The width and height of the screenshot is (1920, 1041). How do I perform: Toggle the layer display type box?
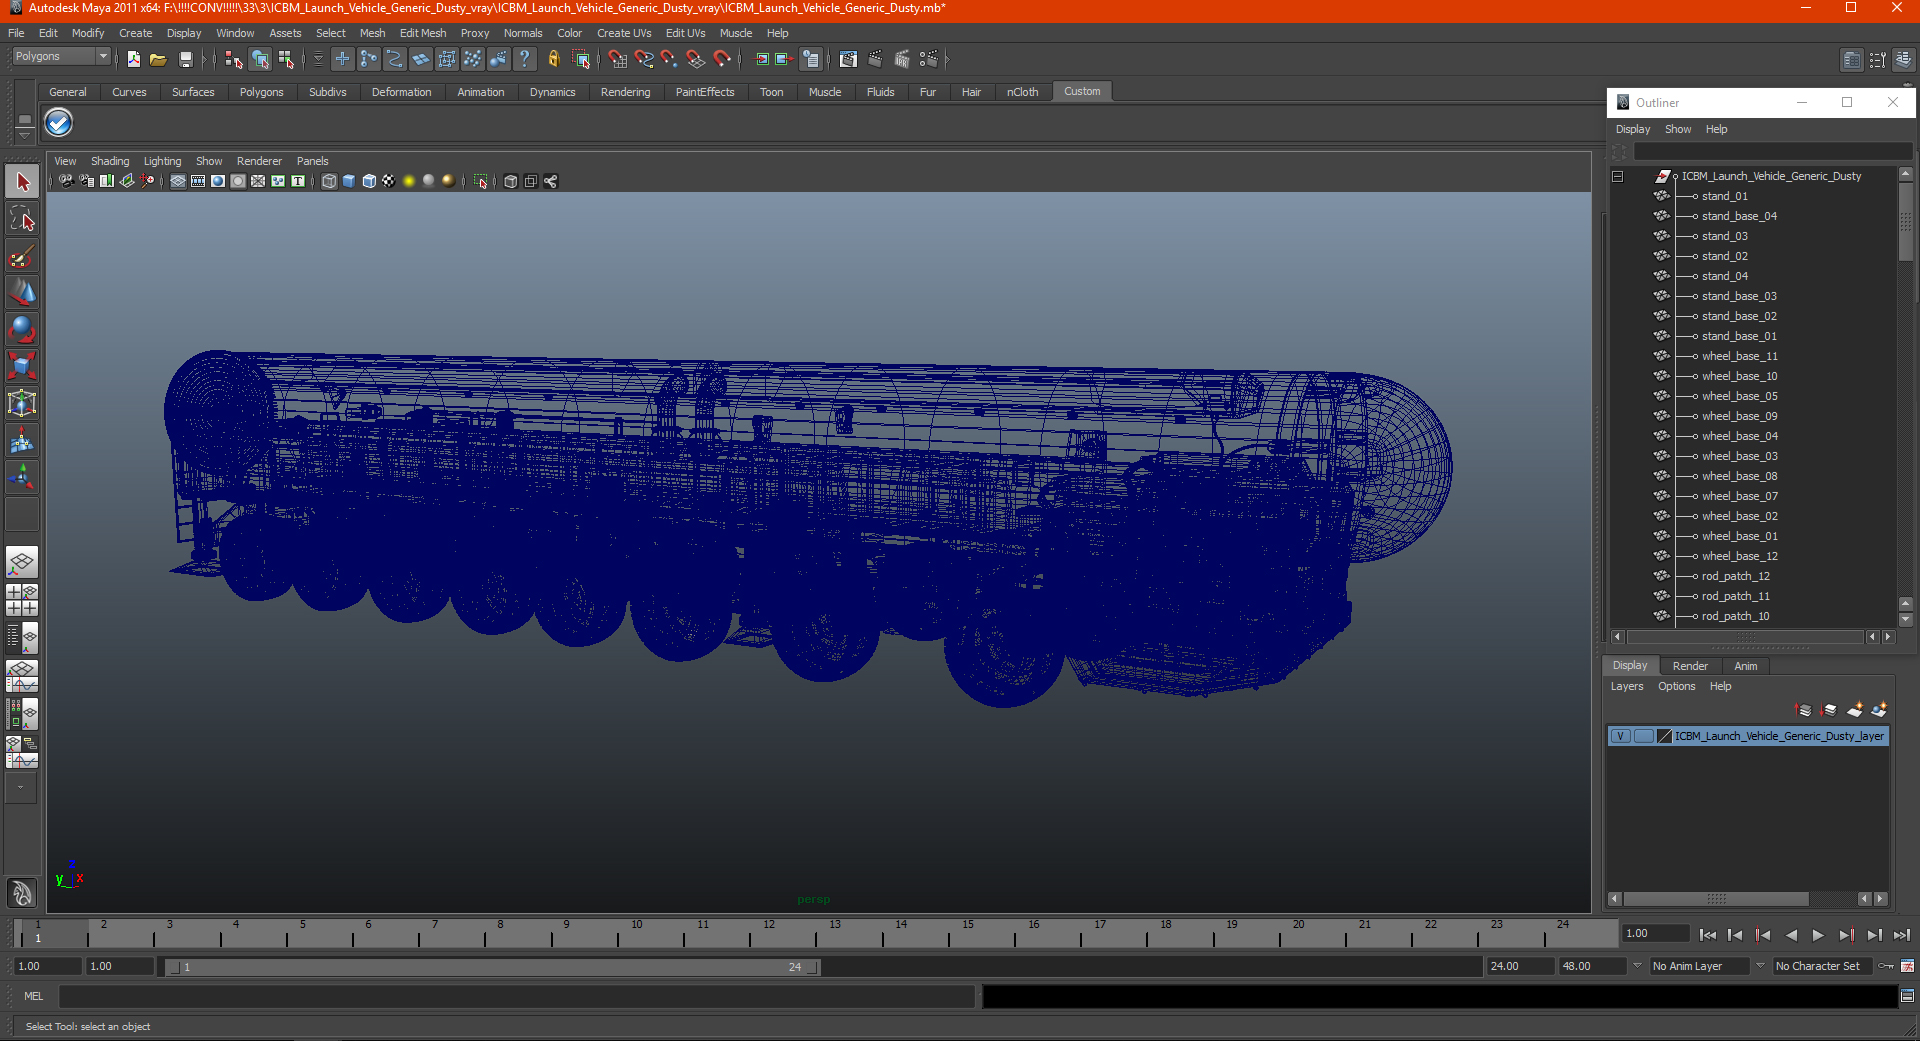[x=1644, y=736]
